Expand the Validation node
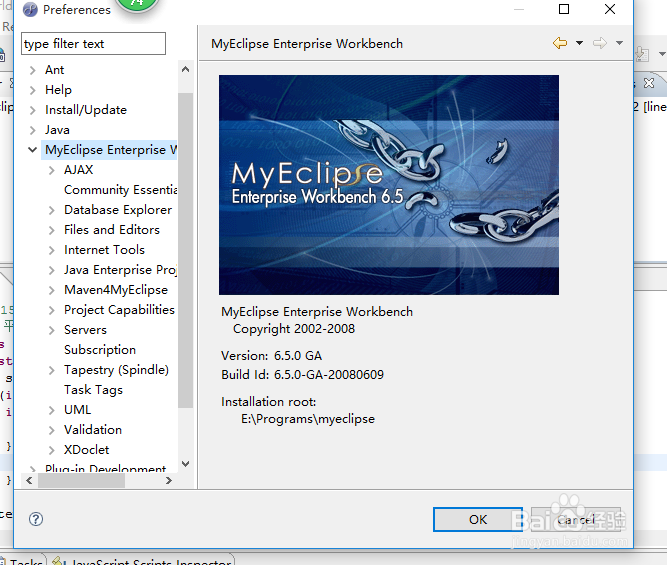This screenshot has width=667, height=565. pyautogui.click(x=51, y=430)
